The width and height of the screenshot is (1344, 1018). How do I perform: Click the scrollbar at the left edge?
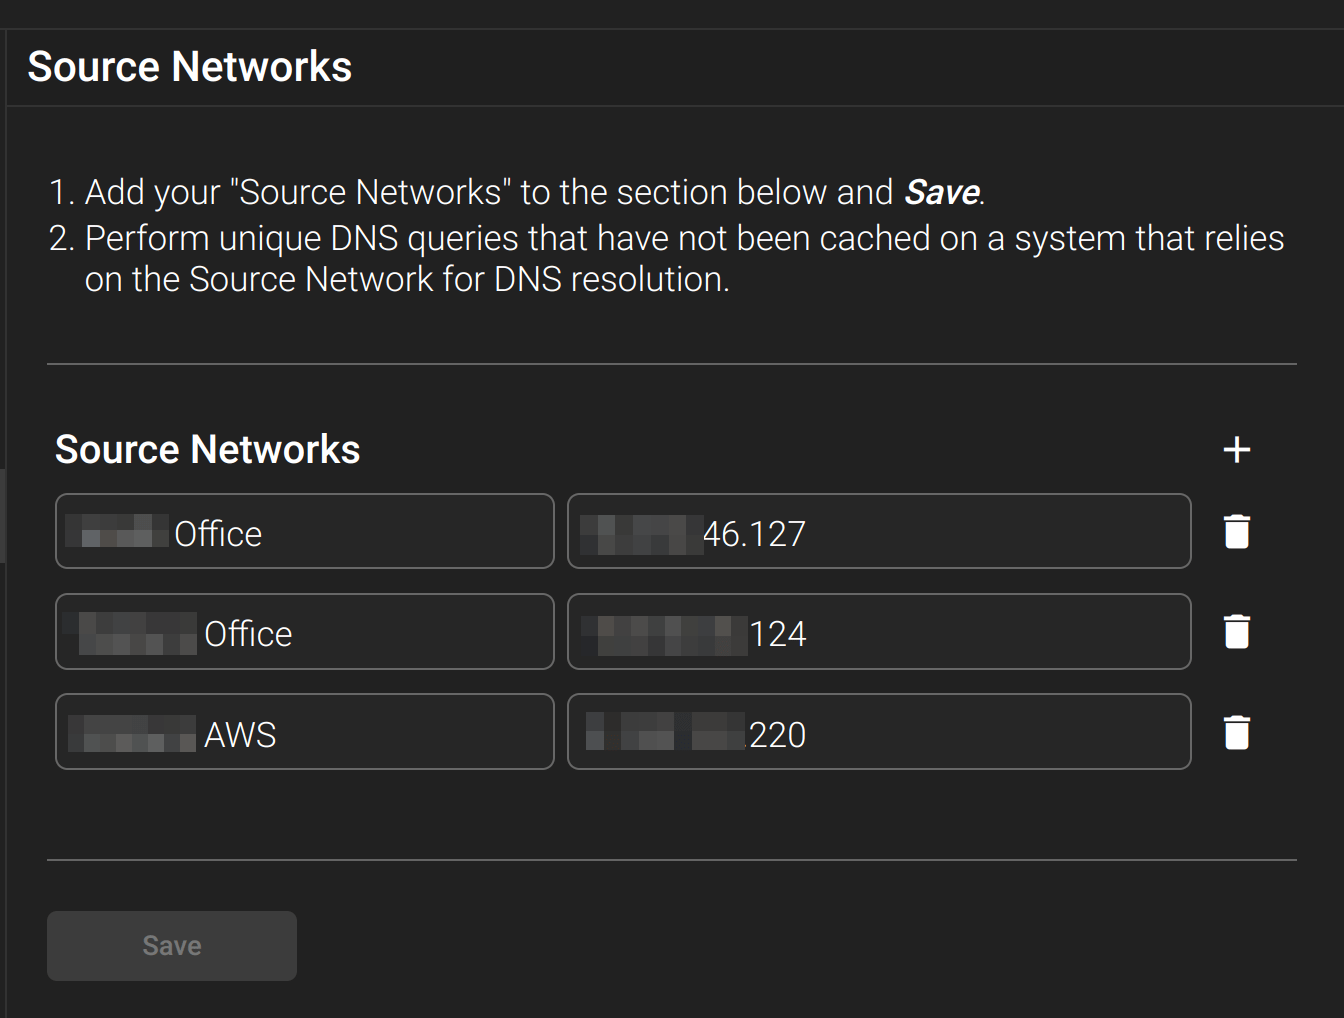[x=3, y=515]
